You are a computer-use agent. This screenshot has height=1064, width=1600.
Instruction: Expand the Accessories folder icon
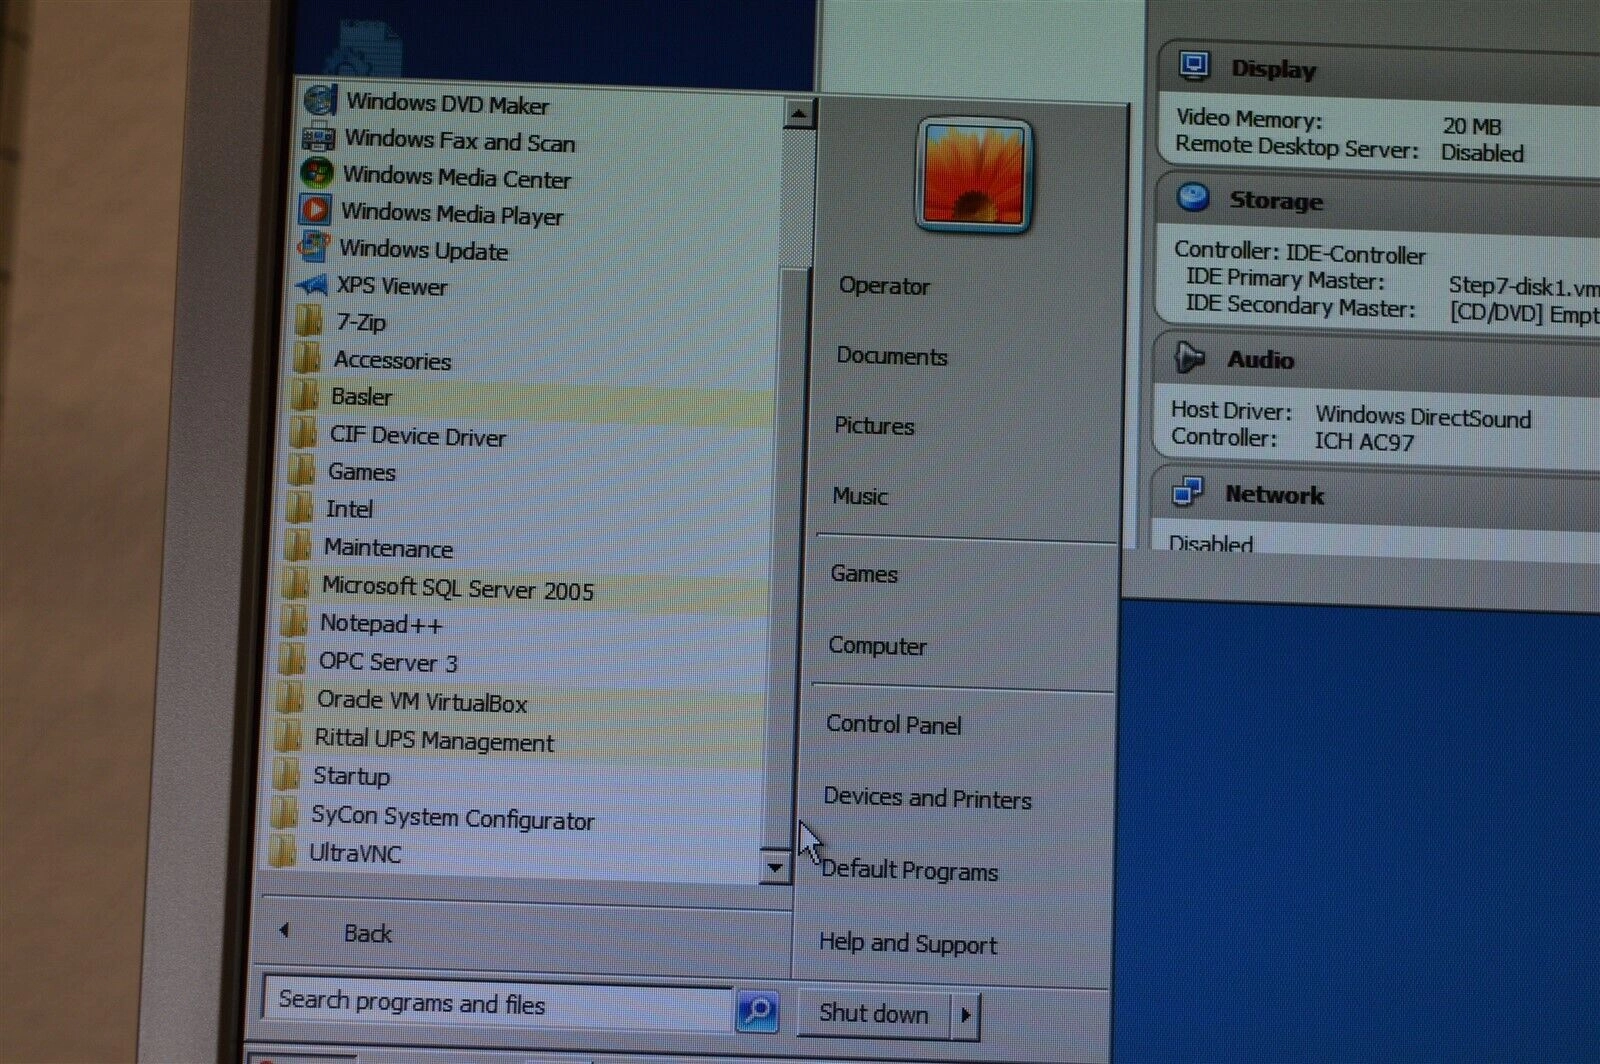(307, 358)
